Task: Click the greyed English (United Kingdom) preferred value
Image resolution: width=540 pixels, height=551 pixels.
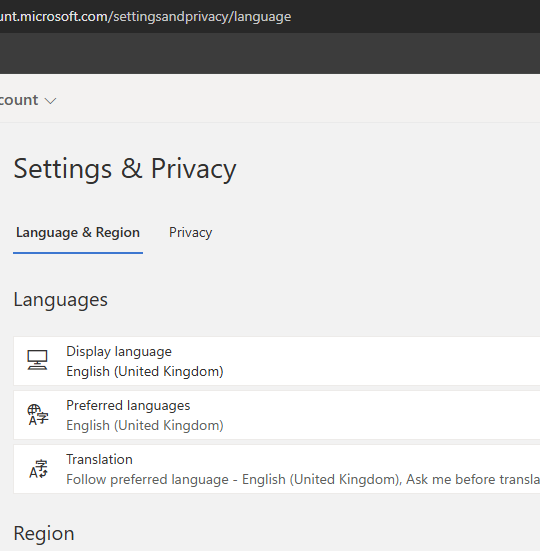Action: click(145, 426)
